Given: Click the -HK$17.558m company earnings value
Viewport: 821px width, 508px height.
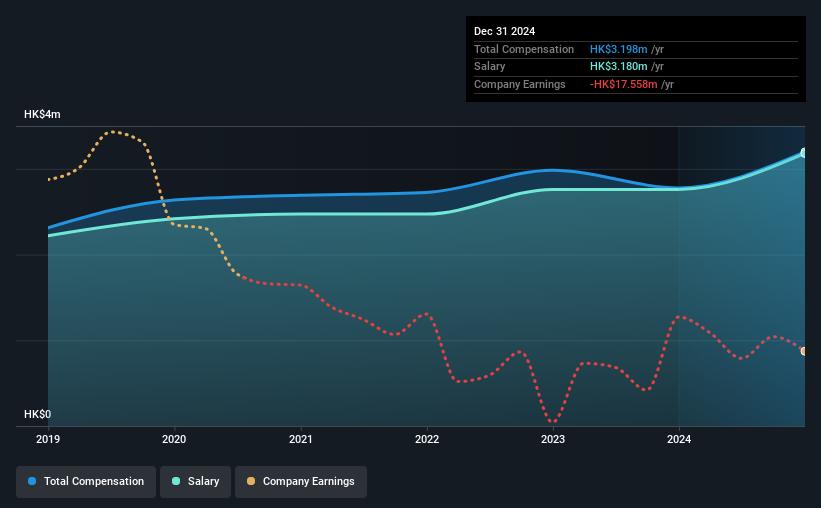Looking at the screenshot, I should (x=624, y=84).
